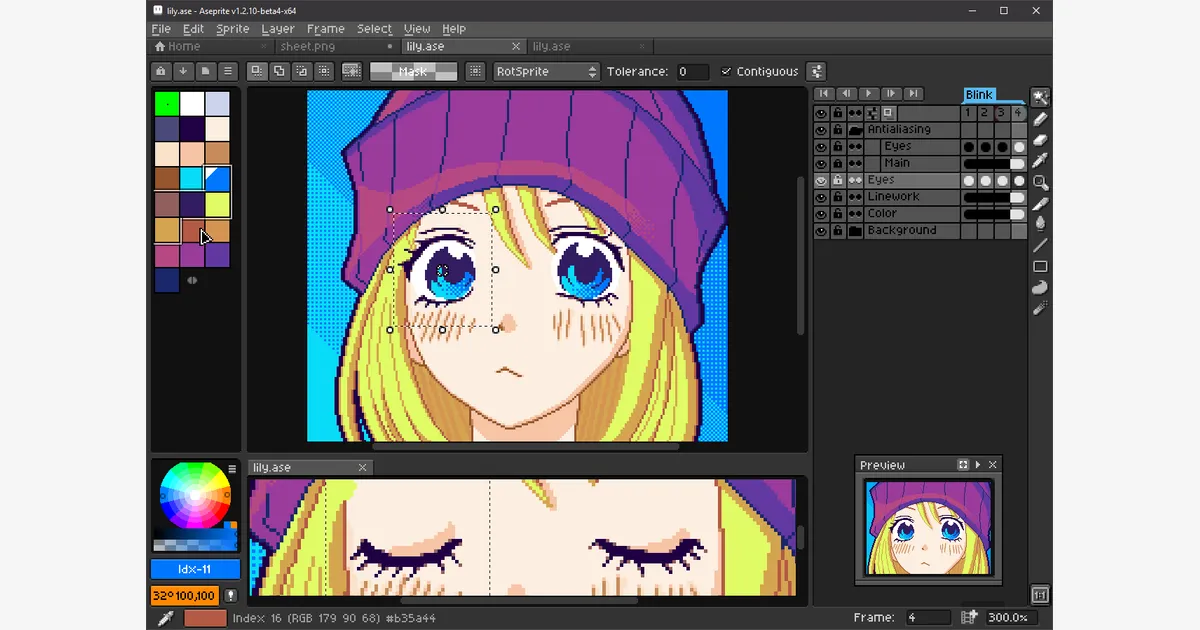Toggle the Contiguous checkbox
This screenshot has width=1200, height=630.
click(727, 72)
